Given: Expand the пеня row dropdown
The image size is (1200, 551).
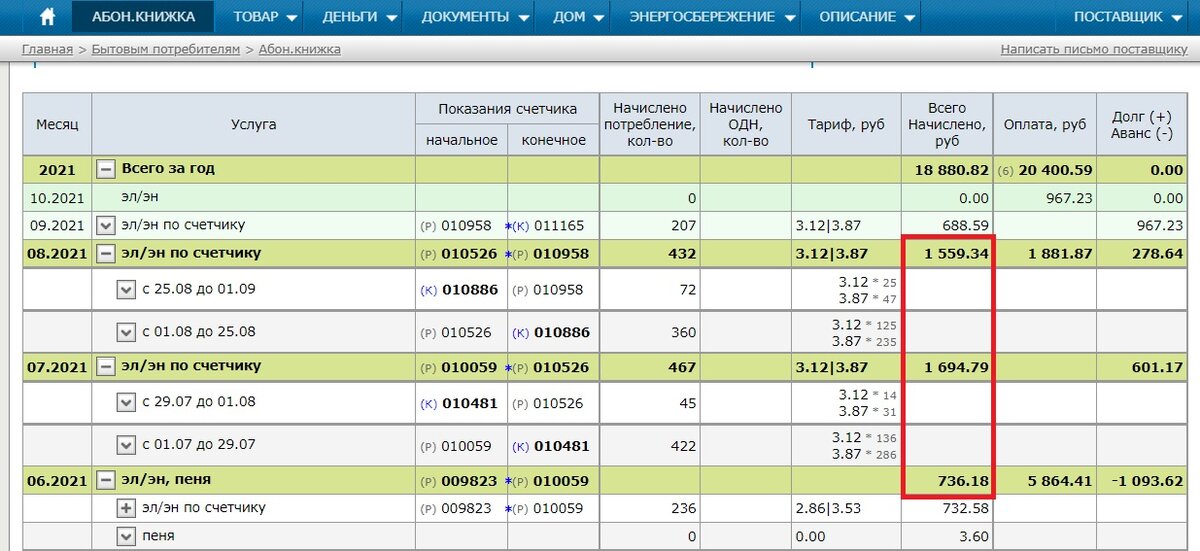Looking at the screenshot, I should [x=126, y=536].
